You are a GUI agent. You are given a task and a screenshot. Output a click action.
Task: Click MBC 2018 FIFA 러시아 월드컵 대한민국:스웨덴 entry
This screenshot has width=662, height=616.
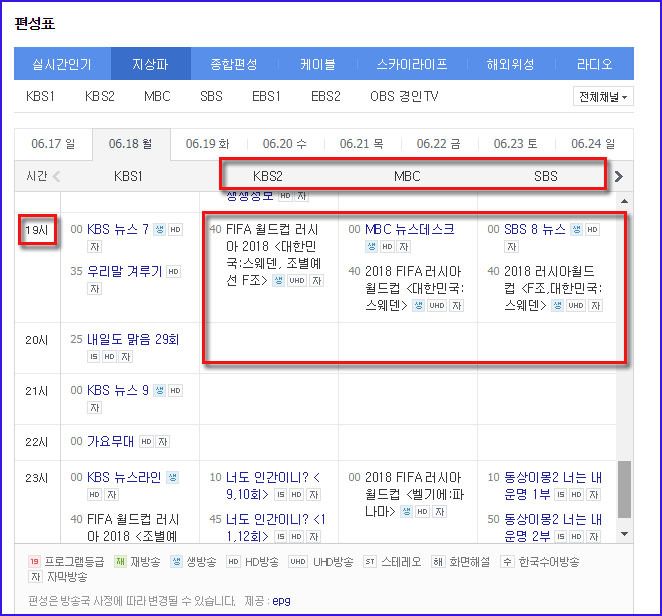414,288
